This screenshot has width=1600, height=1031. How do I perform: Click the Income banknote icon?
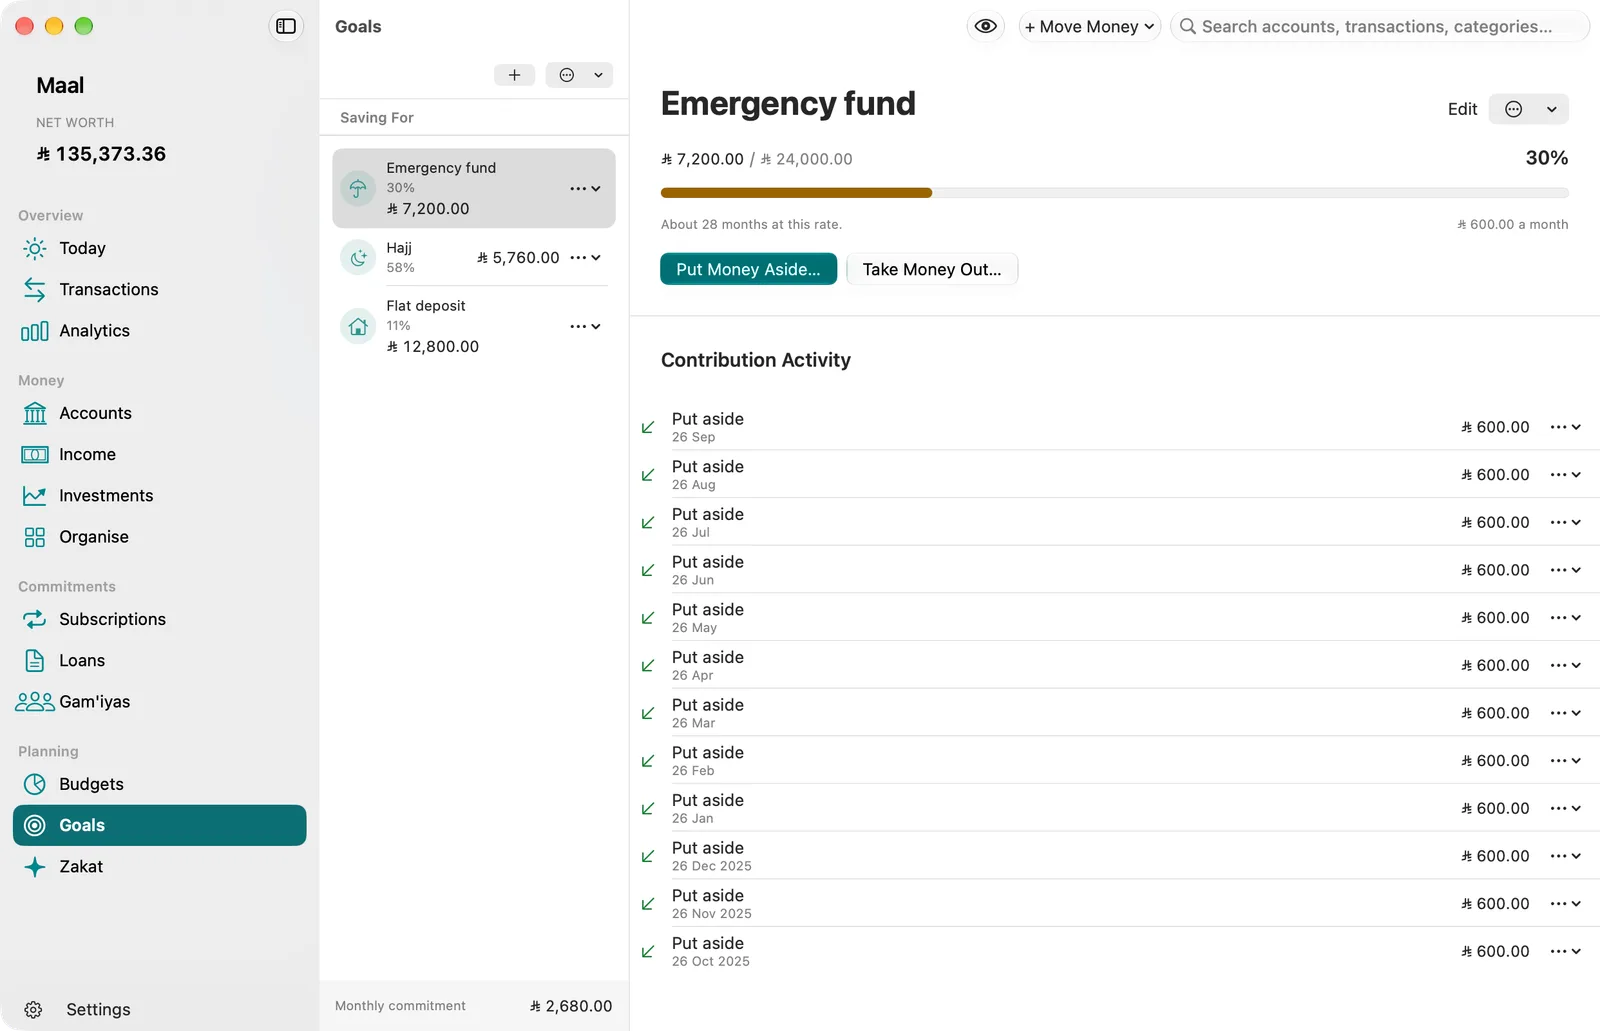pyautogui.click(x=35, y=455)
